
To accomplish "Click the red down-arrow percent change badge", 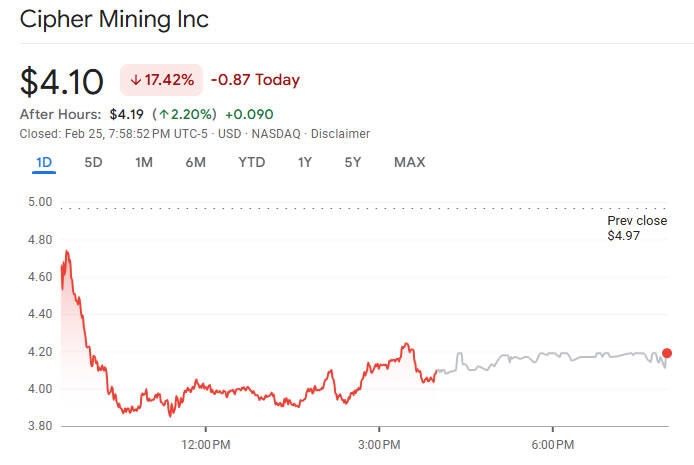I will 161,80.
